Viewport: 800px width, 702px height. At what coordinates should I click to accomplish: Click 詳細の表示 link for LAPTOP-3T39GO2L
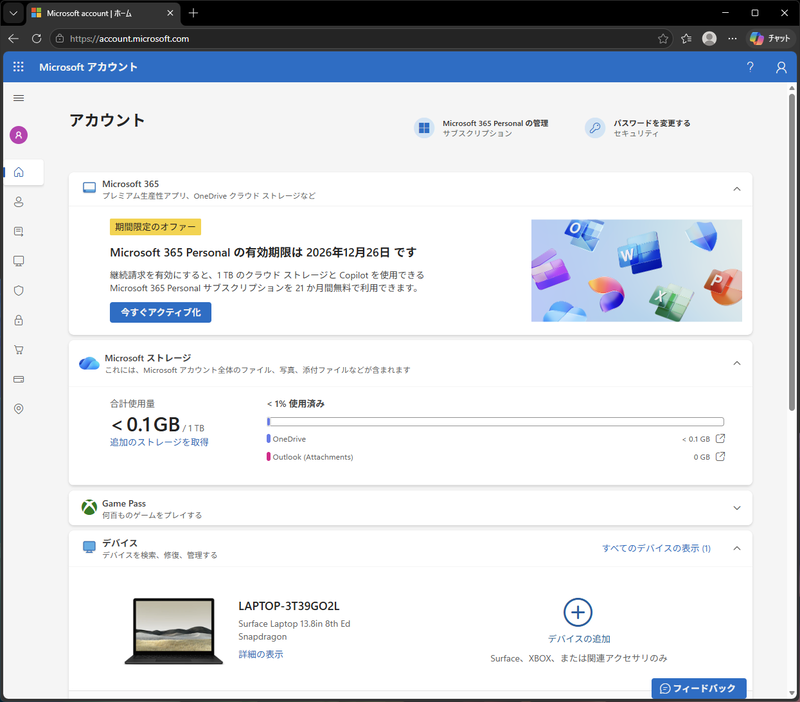pos(261,654)
